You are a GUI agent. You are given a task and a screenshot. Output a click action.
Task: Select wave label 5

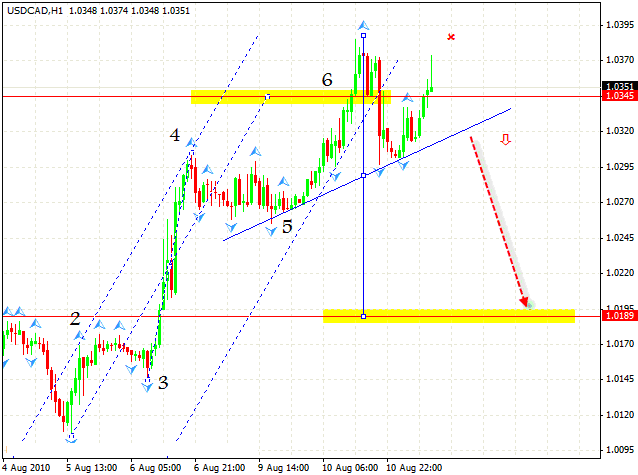coord(287,227)
